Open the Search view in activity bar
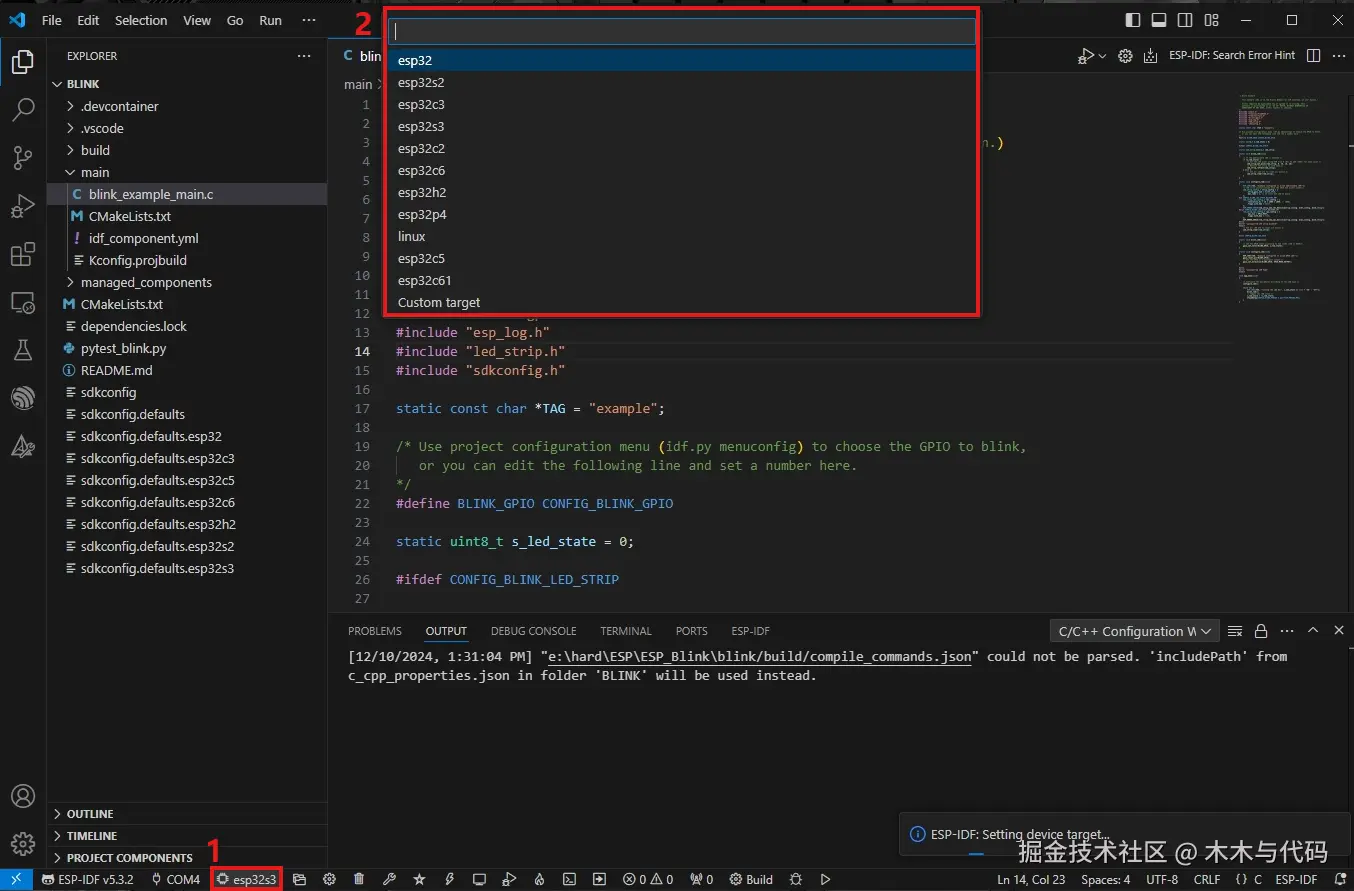Viewport: 1354px width, 891px height. [x=22, y=110]
